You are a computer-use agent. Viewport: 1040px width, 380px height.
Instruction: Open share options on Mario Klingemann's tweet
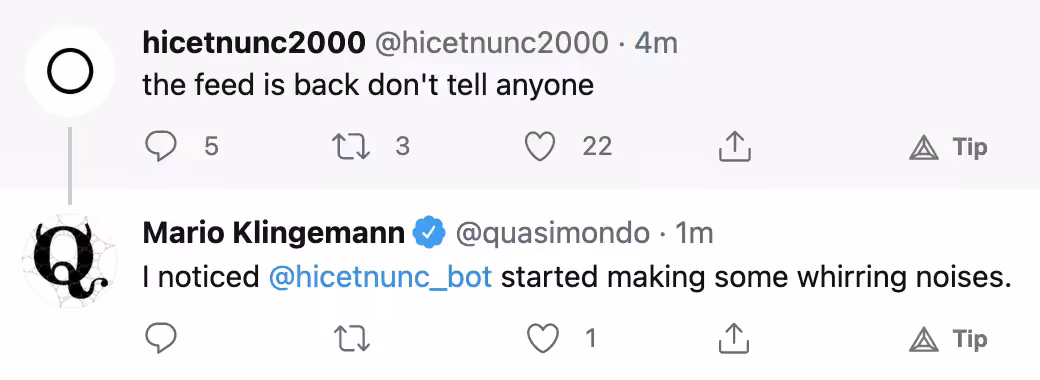pos(735,339)
